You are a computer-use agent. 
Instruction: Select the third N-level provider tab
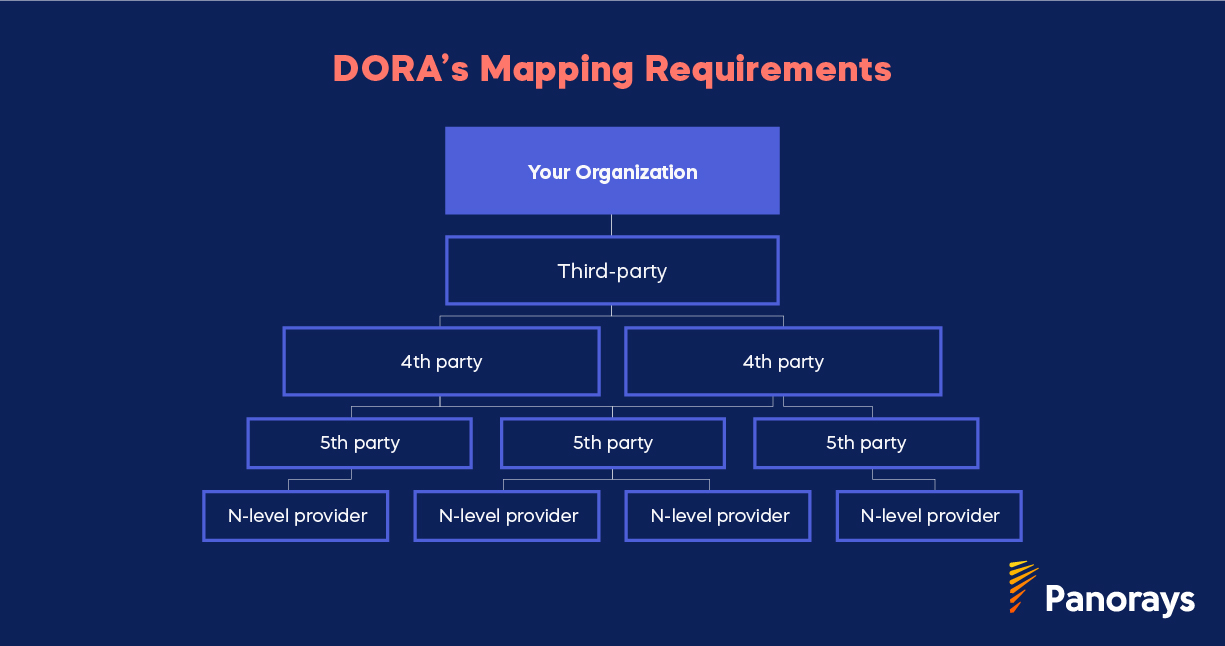717,515
